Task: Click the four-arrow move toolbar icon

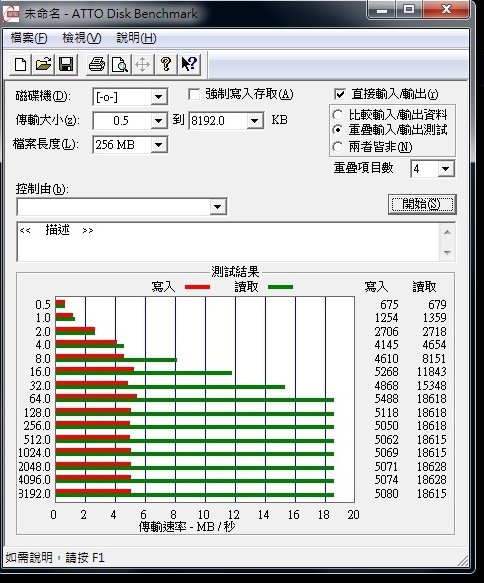Action: point(143,64)
